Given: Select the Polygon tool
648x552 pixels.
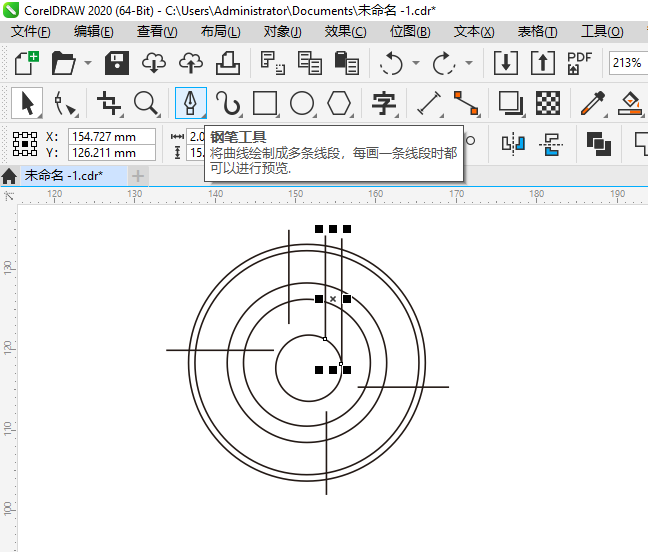Looking at the screenshot, I should tap(339, 103).
